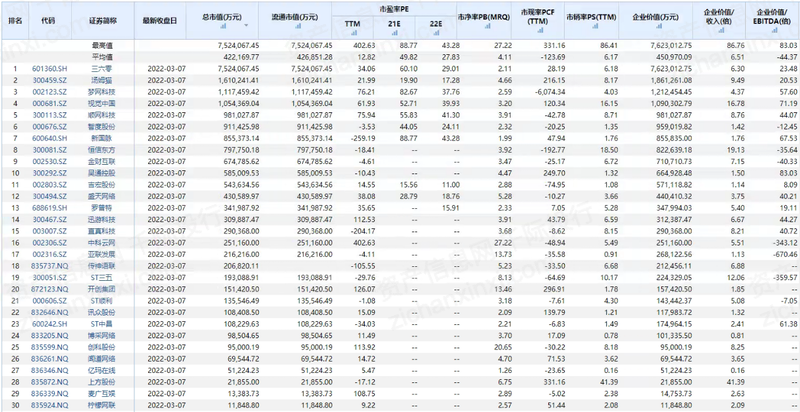Viewport: 800px width, 412px height.
Task: Open stock code 835872.NQ
Action: pyautogui.click(x=48, y=382)
